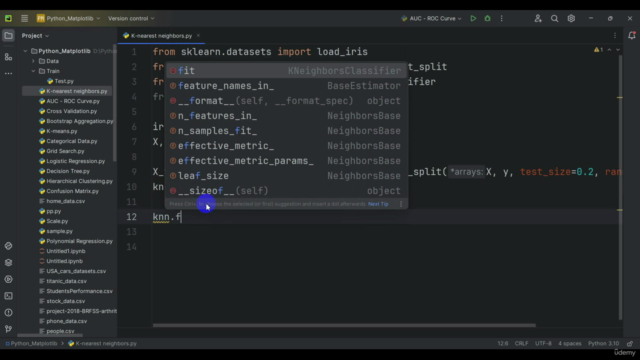Open the Python_Matplotlib project dropdown
This screenshot has height=360, width=640.
pyautogui.click(x=69, y=18)
